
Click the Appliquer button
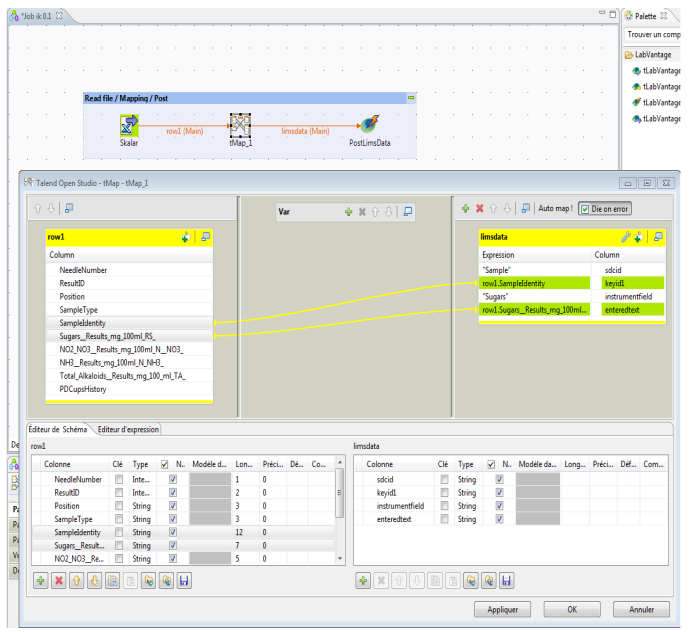pos(503,610)
